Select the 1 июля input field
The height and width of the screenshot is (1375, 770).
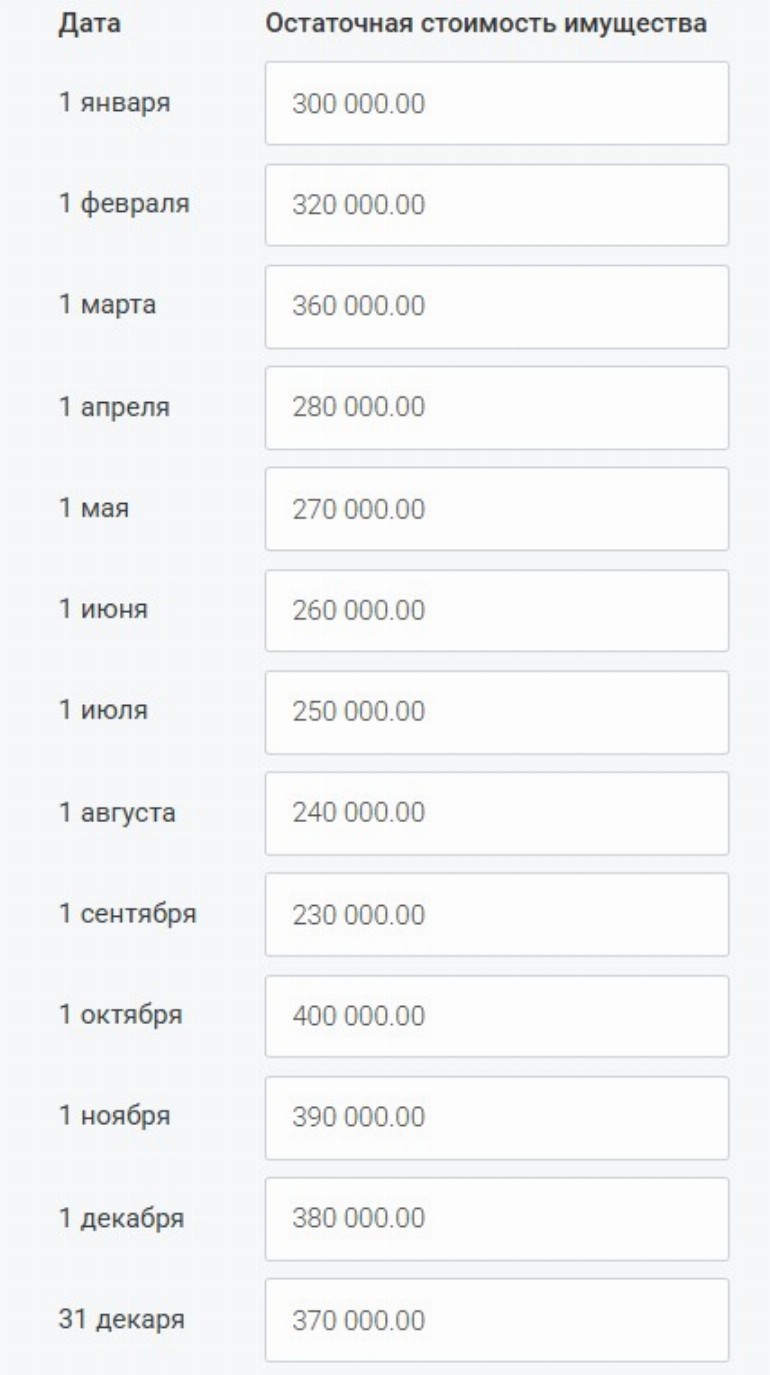[x=496, y=712]
